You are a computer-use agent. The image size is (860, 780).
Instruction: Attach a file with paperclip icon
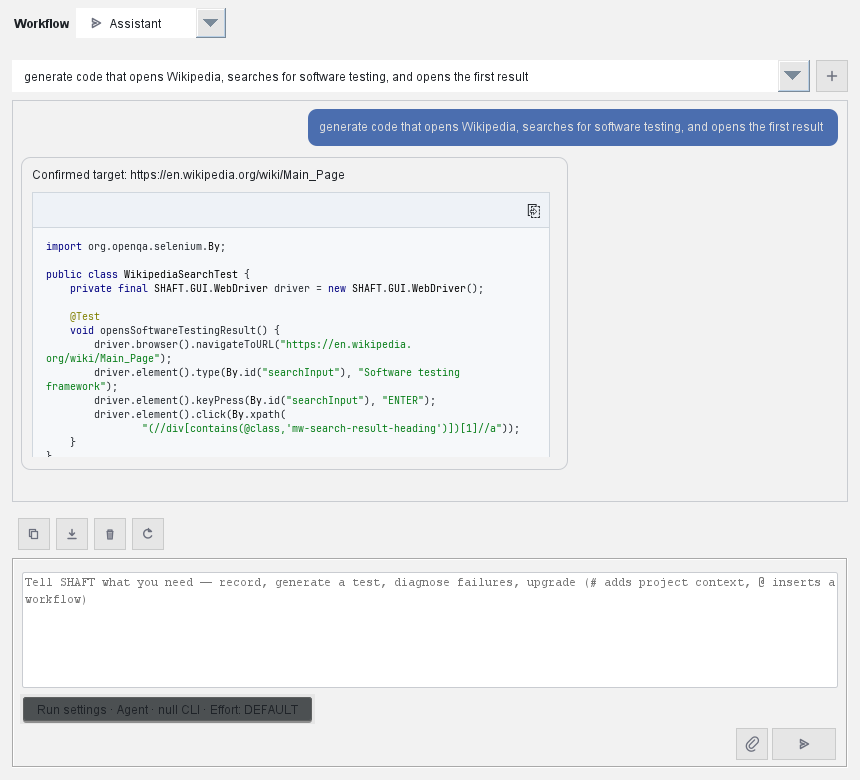pyautogui.click(x=752, y=744)
